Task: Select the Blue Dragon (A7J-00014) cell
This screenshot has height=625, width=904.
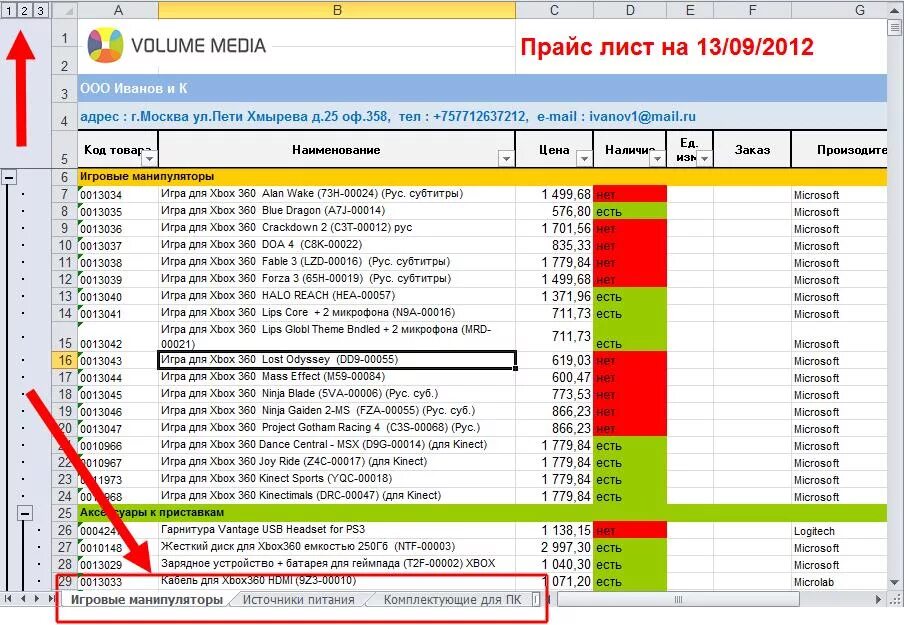Action: 337,211
